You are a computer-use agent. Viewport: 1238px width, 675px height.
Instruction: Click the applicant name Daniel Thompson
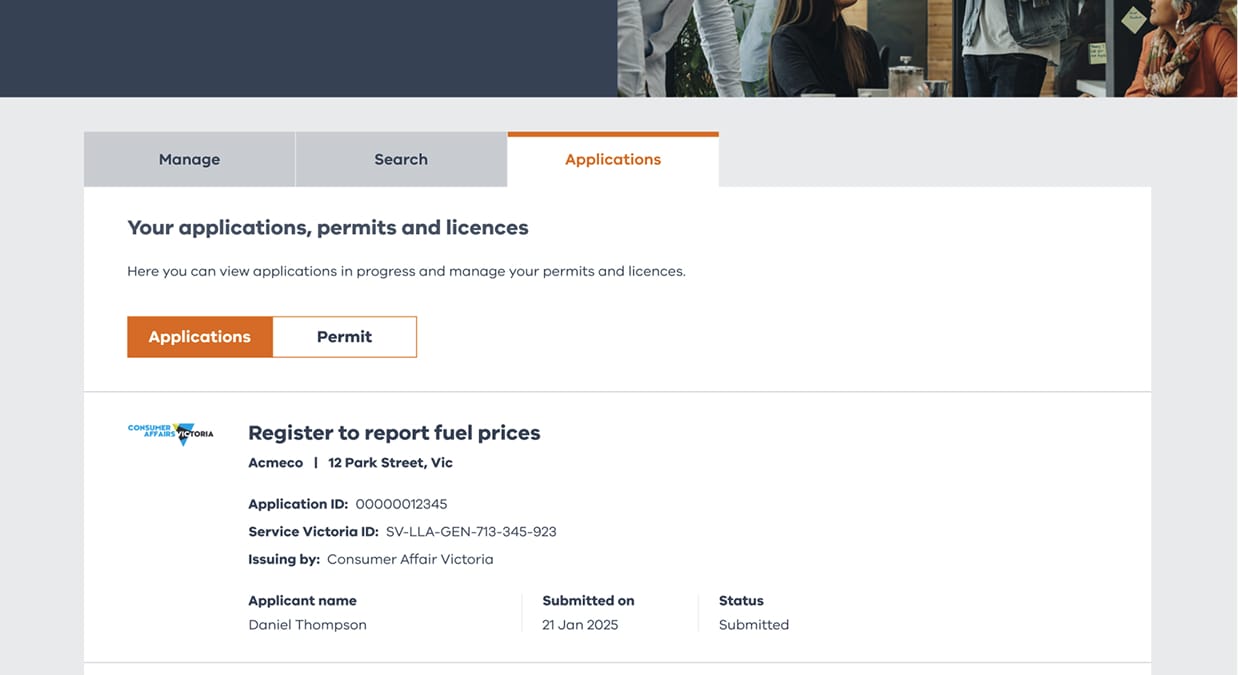tap(307, 625)
